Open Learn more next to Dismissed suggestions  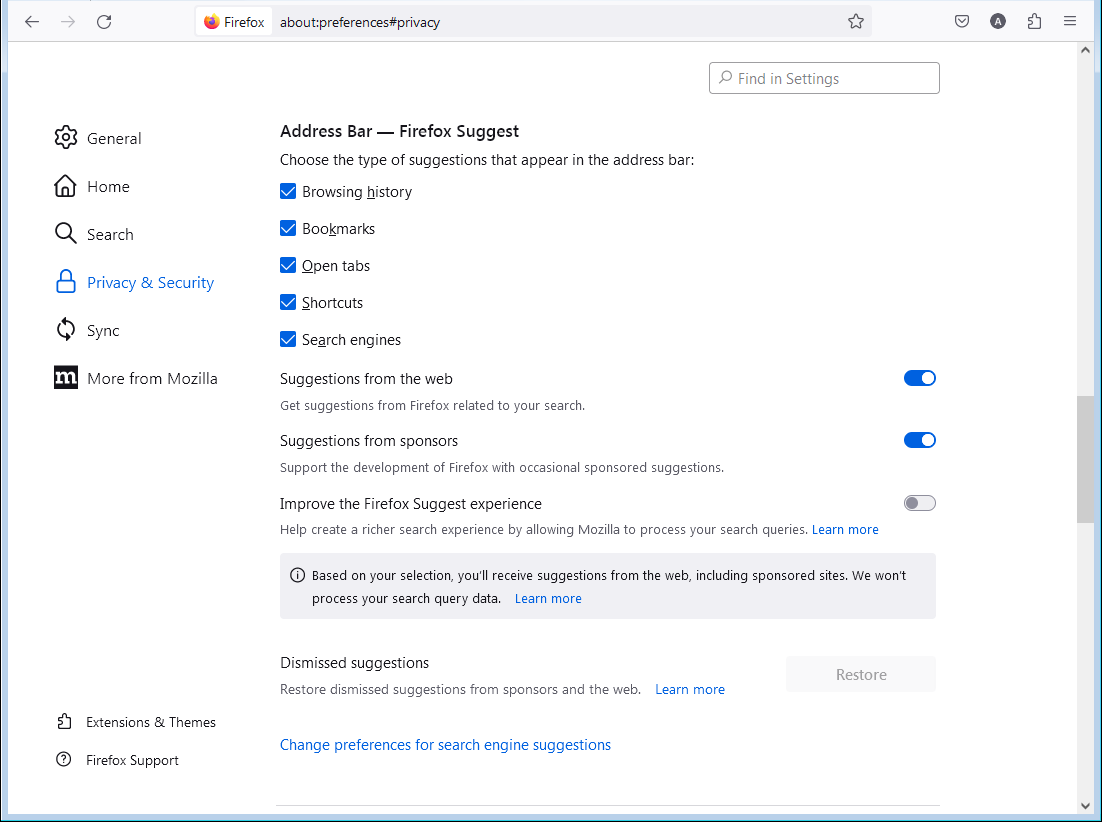coord(689,689)
